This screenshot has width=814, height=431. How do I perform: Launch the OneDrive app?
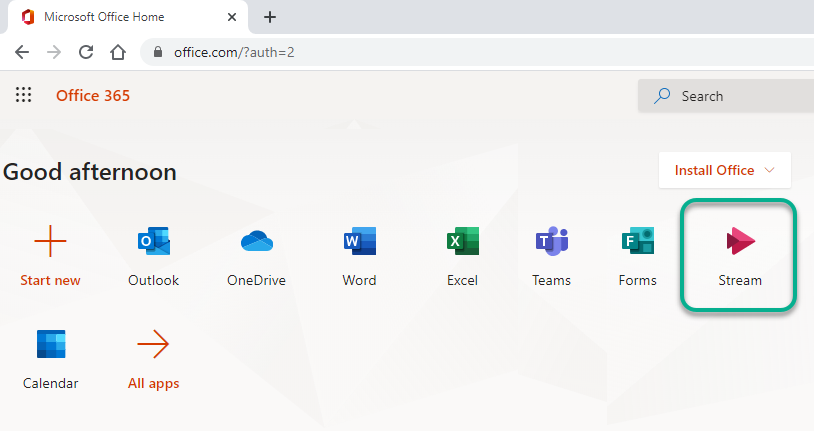click(x=256, y=241)
